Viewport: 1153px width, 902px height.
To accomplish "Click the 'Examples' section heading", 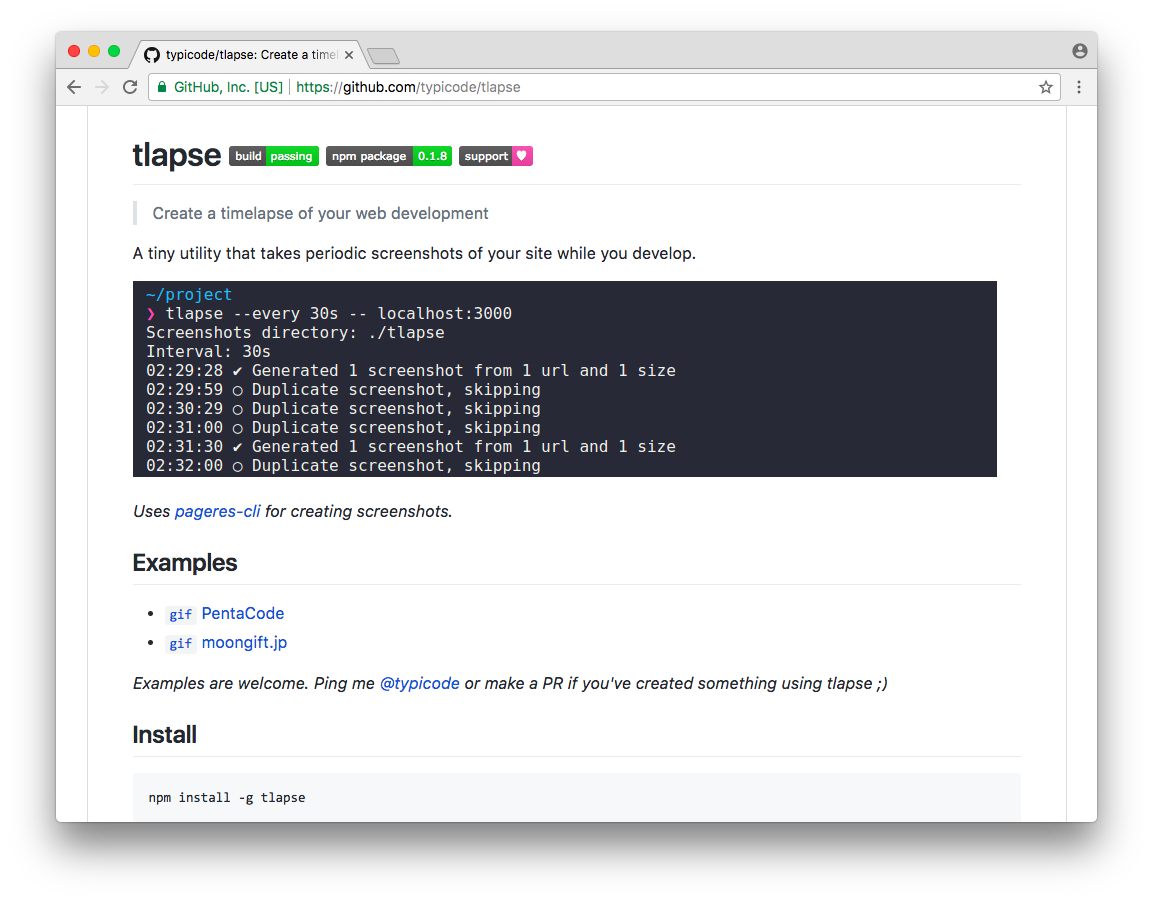I will tap(185, 563).
